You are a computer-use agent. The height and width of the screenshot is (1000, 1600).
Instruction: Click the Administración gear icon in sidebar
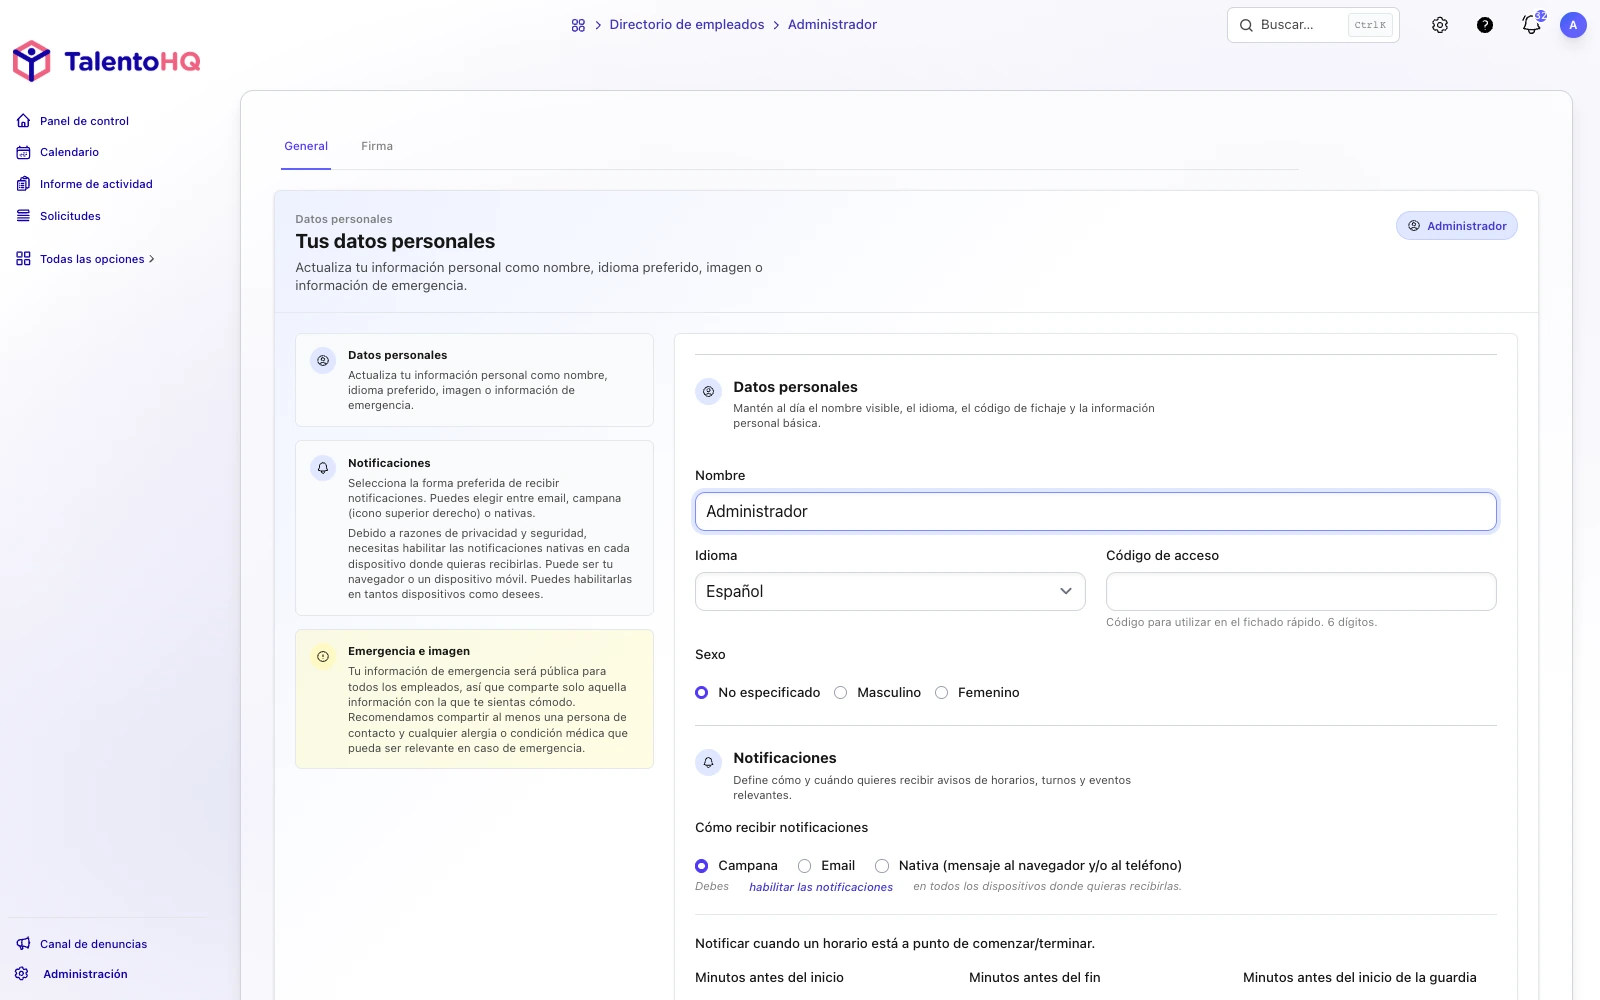point(22,974)
